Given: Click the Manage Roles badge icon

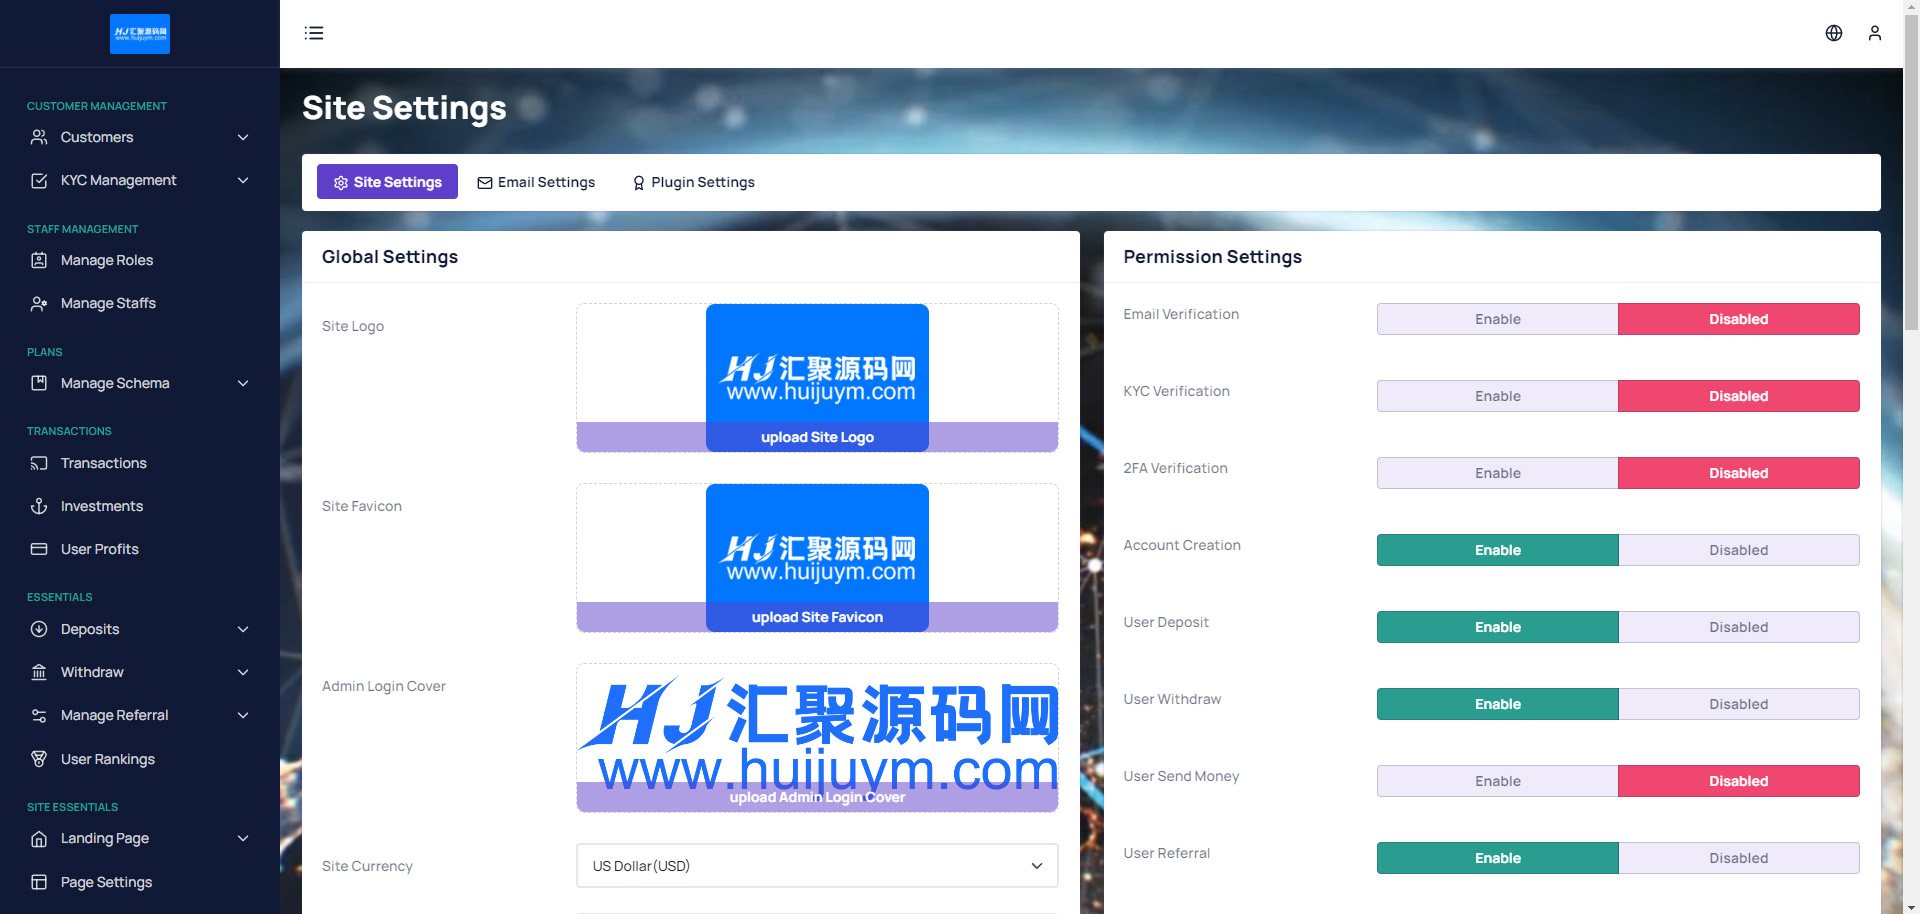Looking at the screenshot, I should pyautogui.click(x=39, y=260).
